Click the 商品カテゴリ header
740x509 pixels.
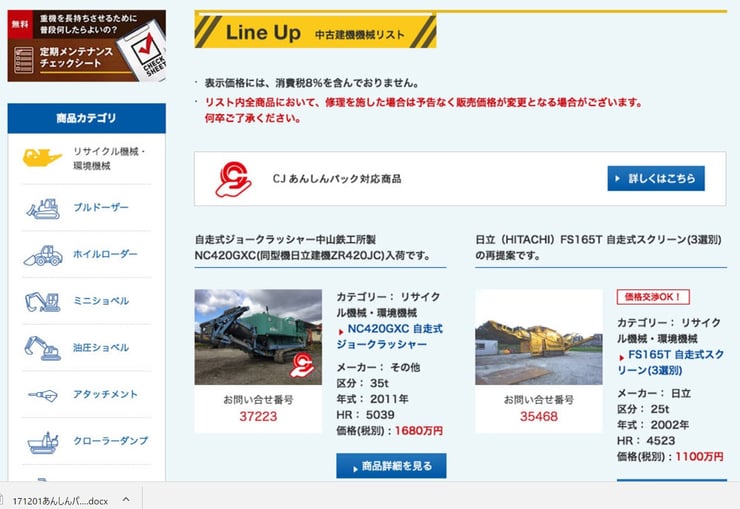(86, 118)
